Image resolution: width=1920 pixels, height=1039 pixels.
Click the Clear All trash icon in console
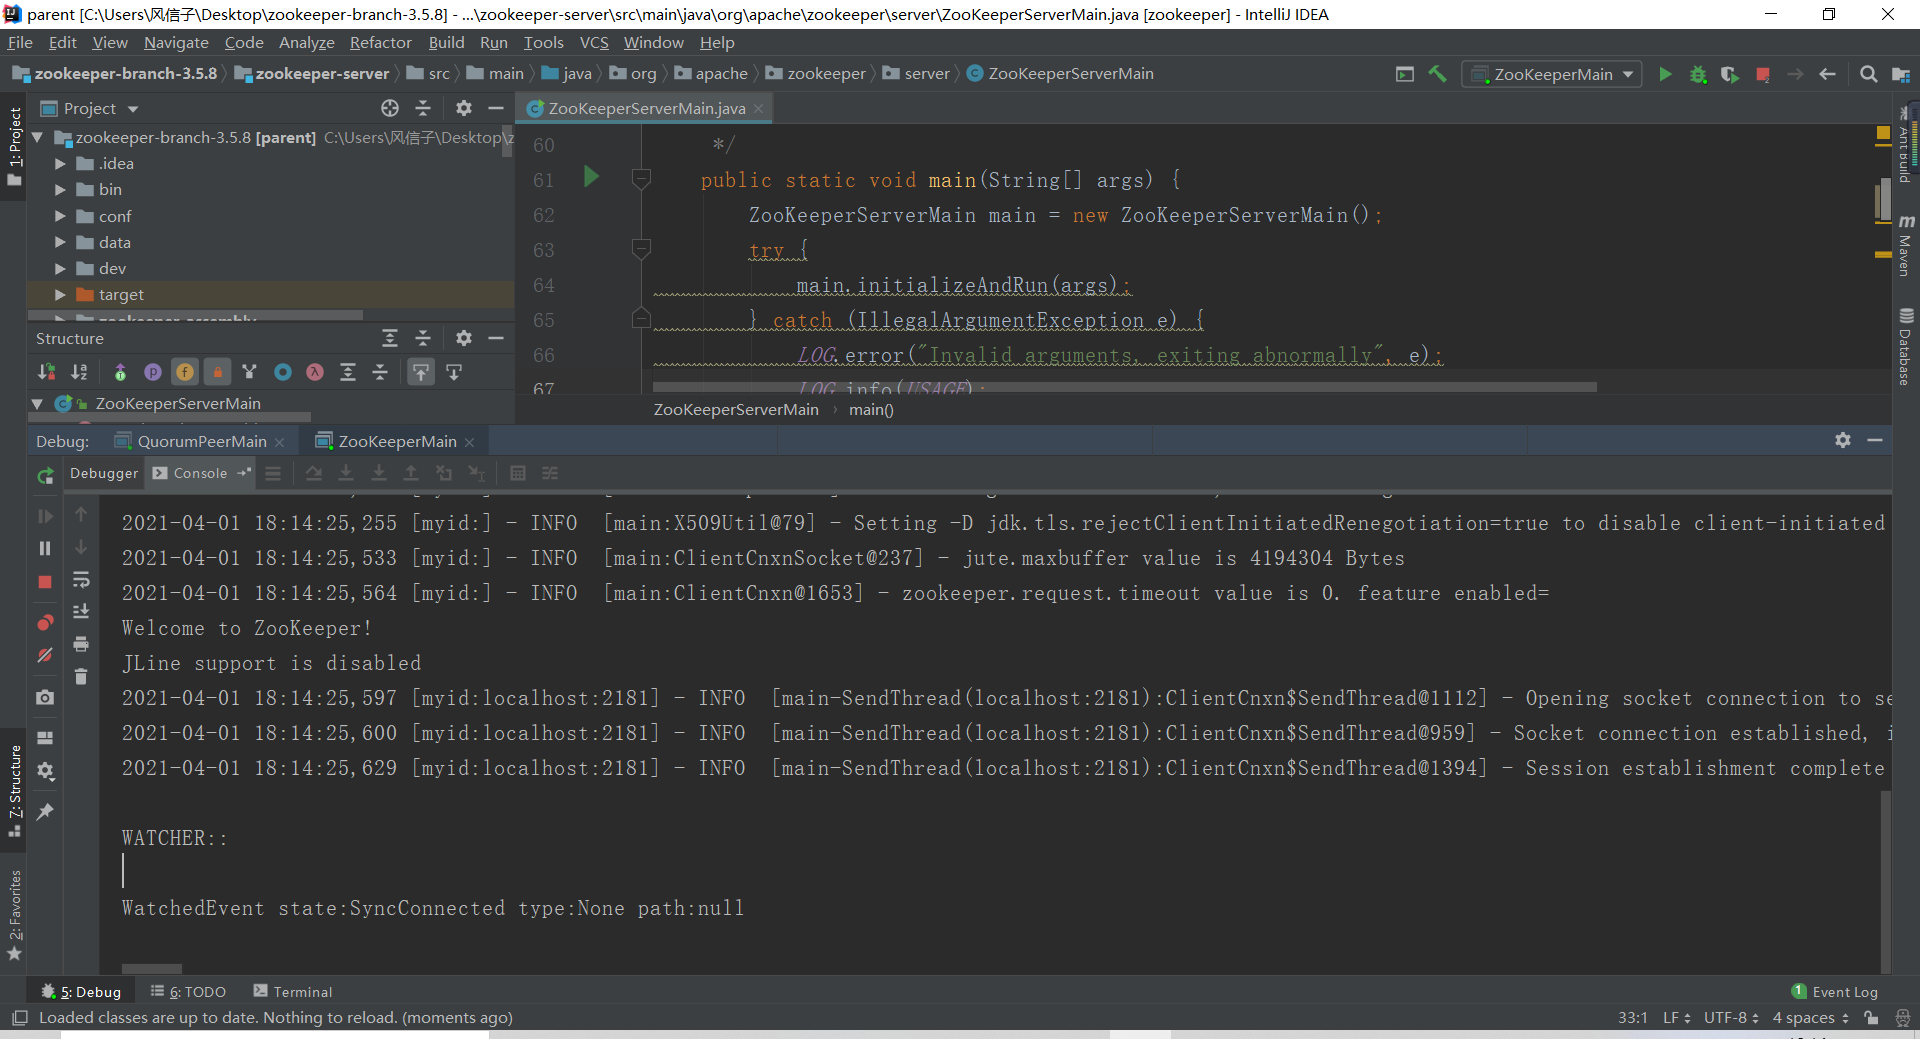81,677
